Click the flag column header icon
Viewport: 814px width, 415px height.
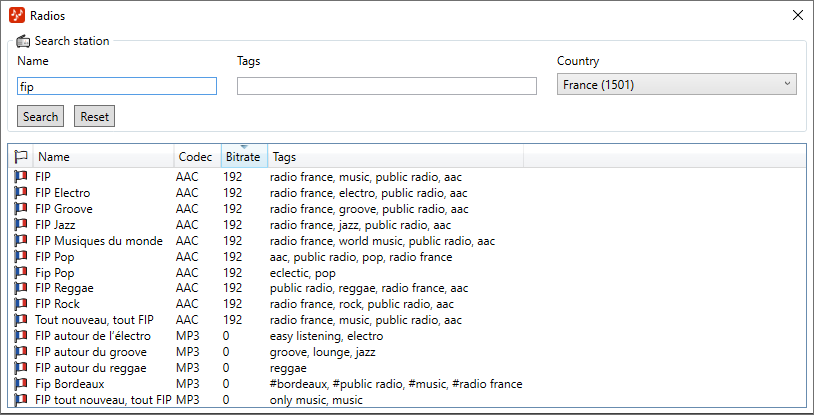click(21, 157)
